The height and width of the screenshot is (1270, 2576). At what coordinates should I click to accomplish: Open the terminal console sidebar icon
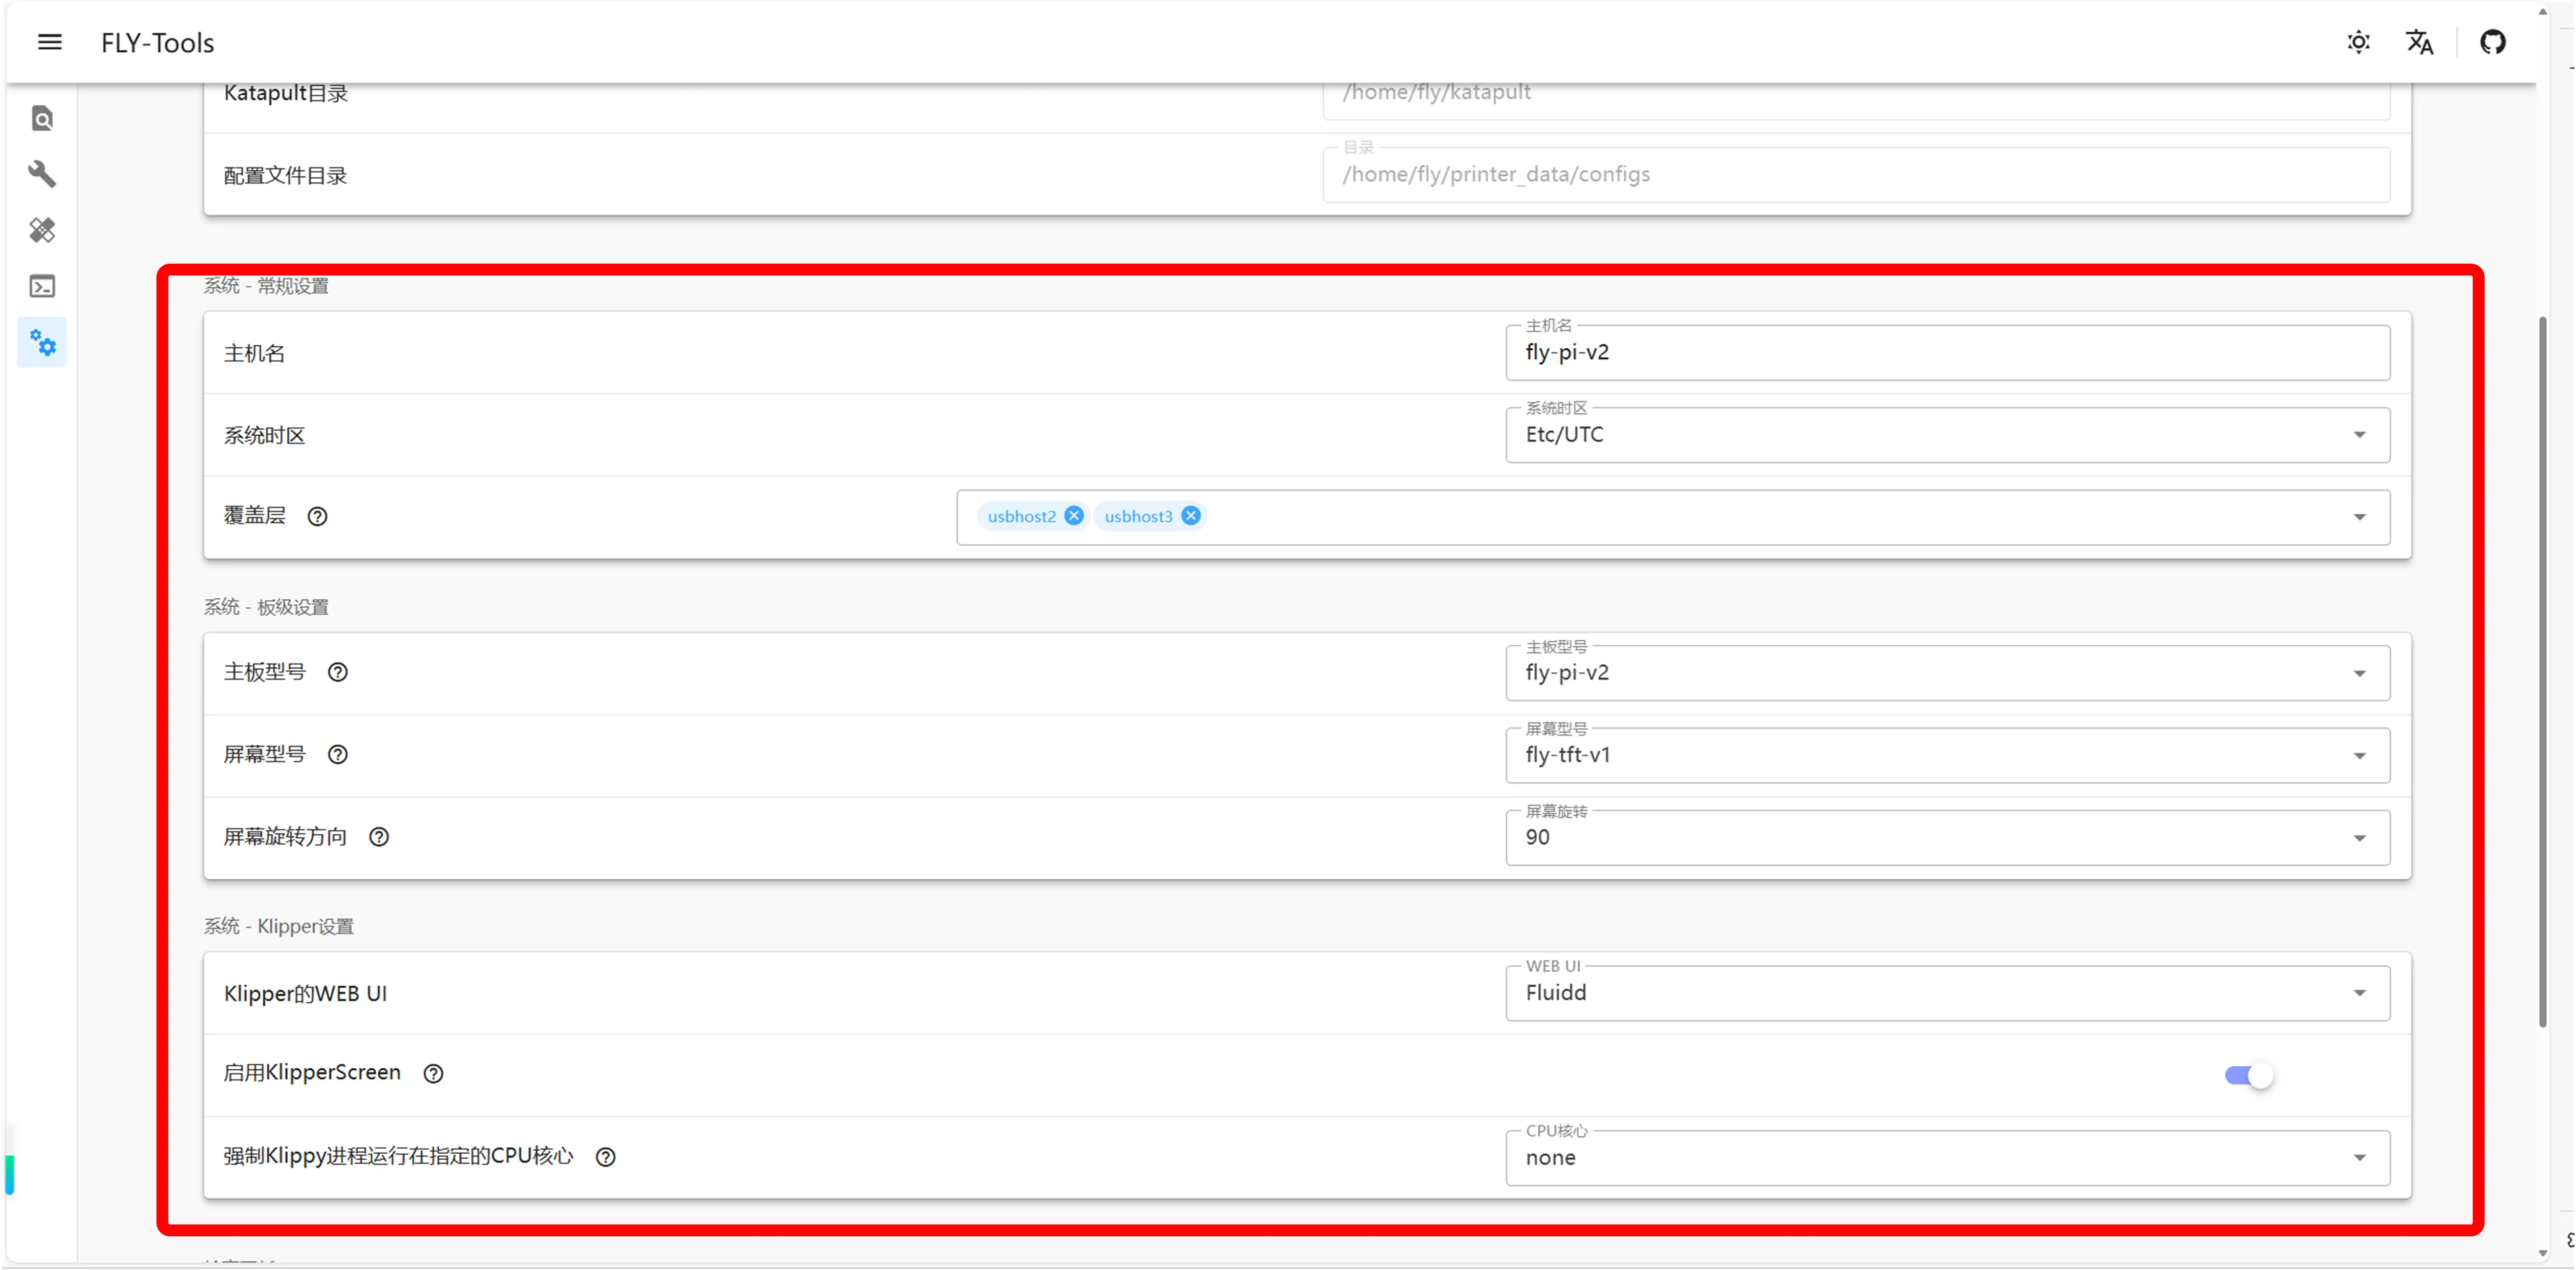42,287
